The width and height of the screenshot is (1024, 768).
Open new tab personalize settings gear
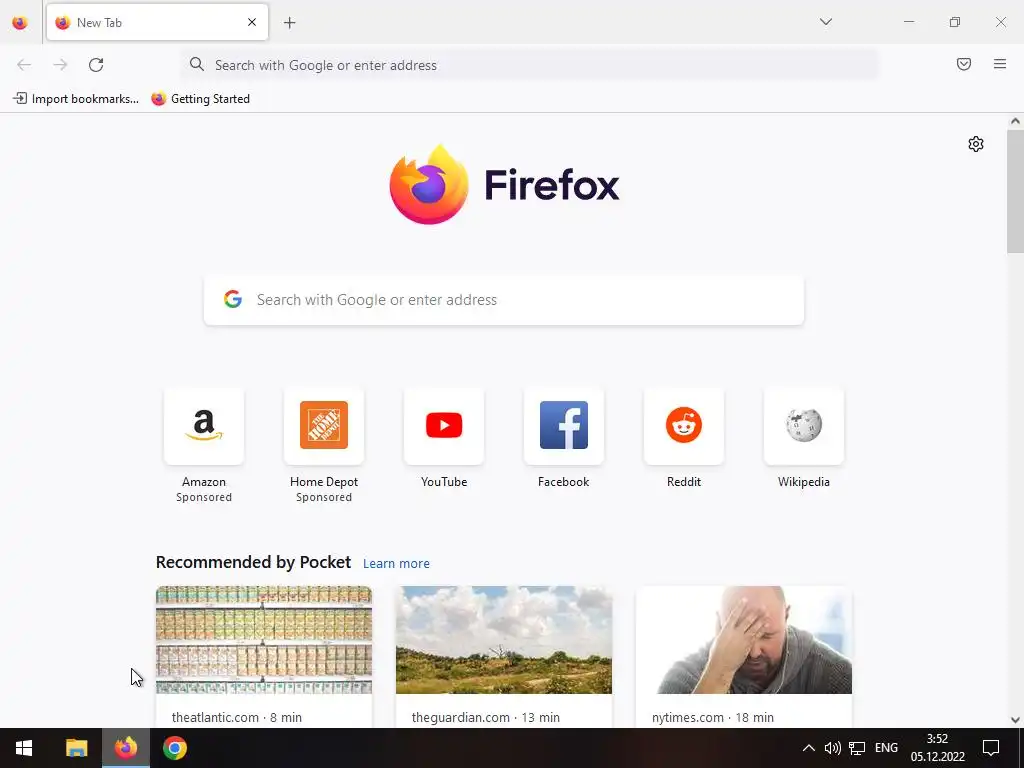[976, 144]
